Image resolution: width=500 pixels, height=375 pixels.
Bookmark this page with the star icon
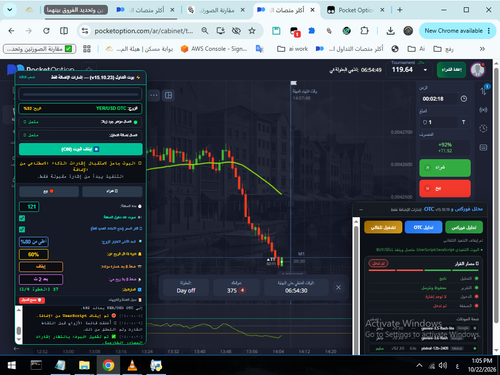coord(252,31)
